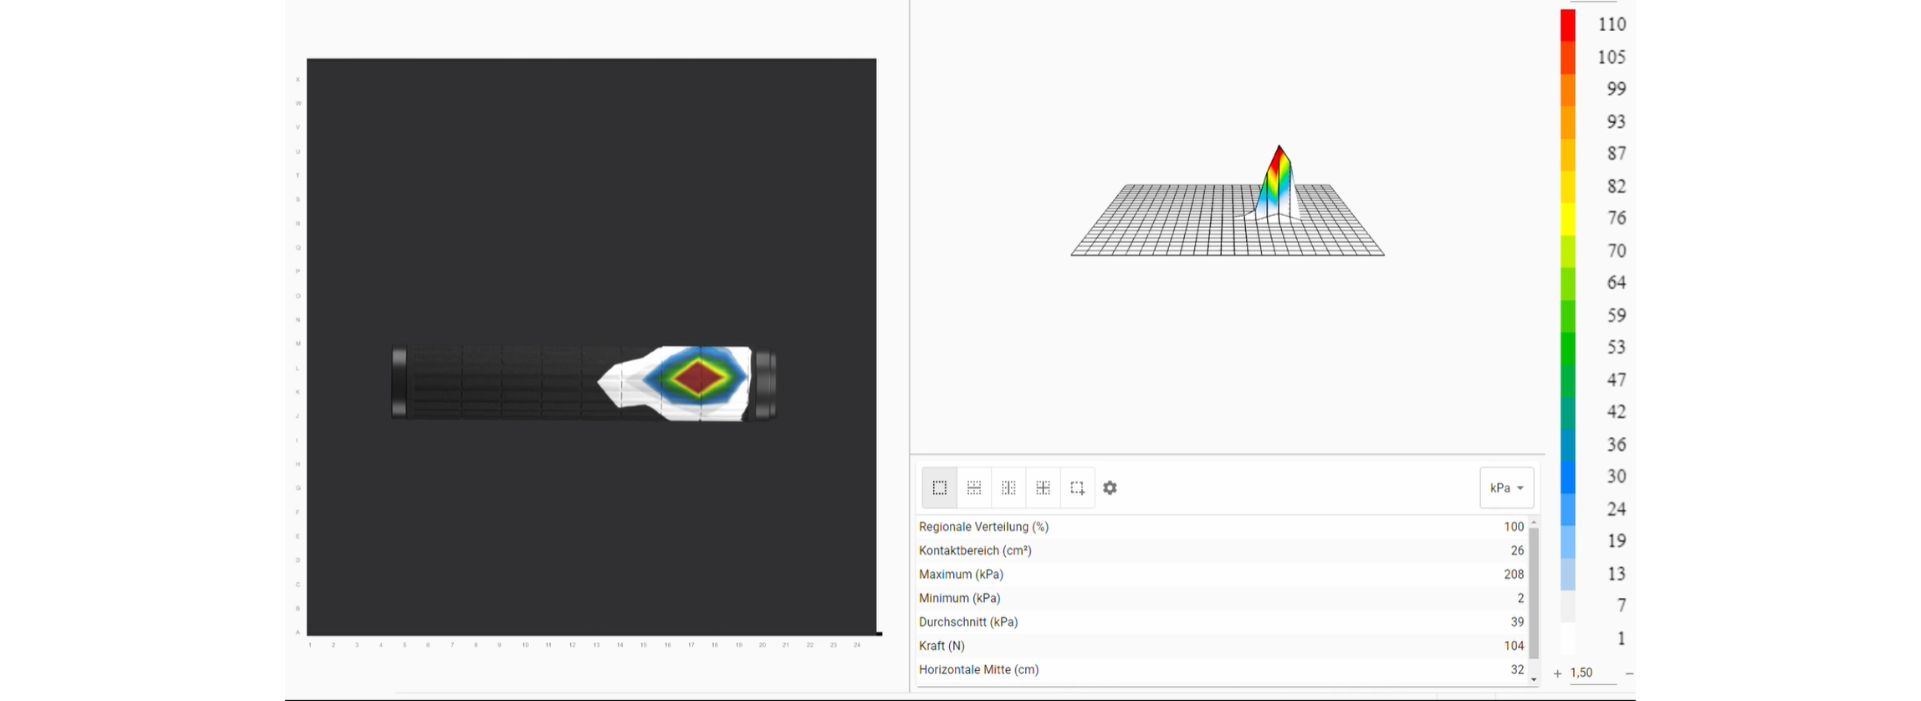Click the red top of the color scale bar
Screen dimensions: 1921x701
pos(1568,25)
